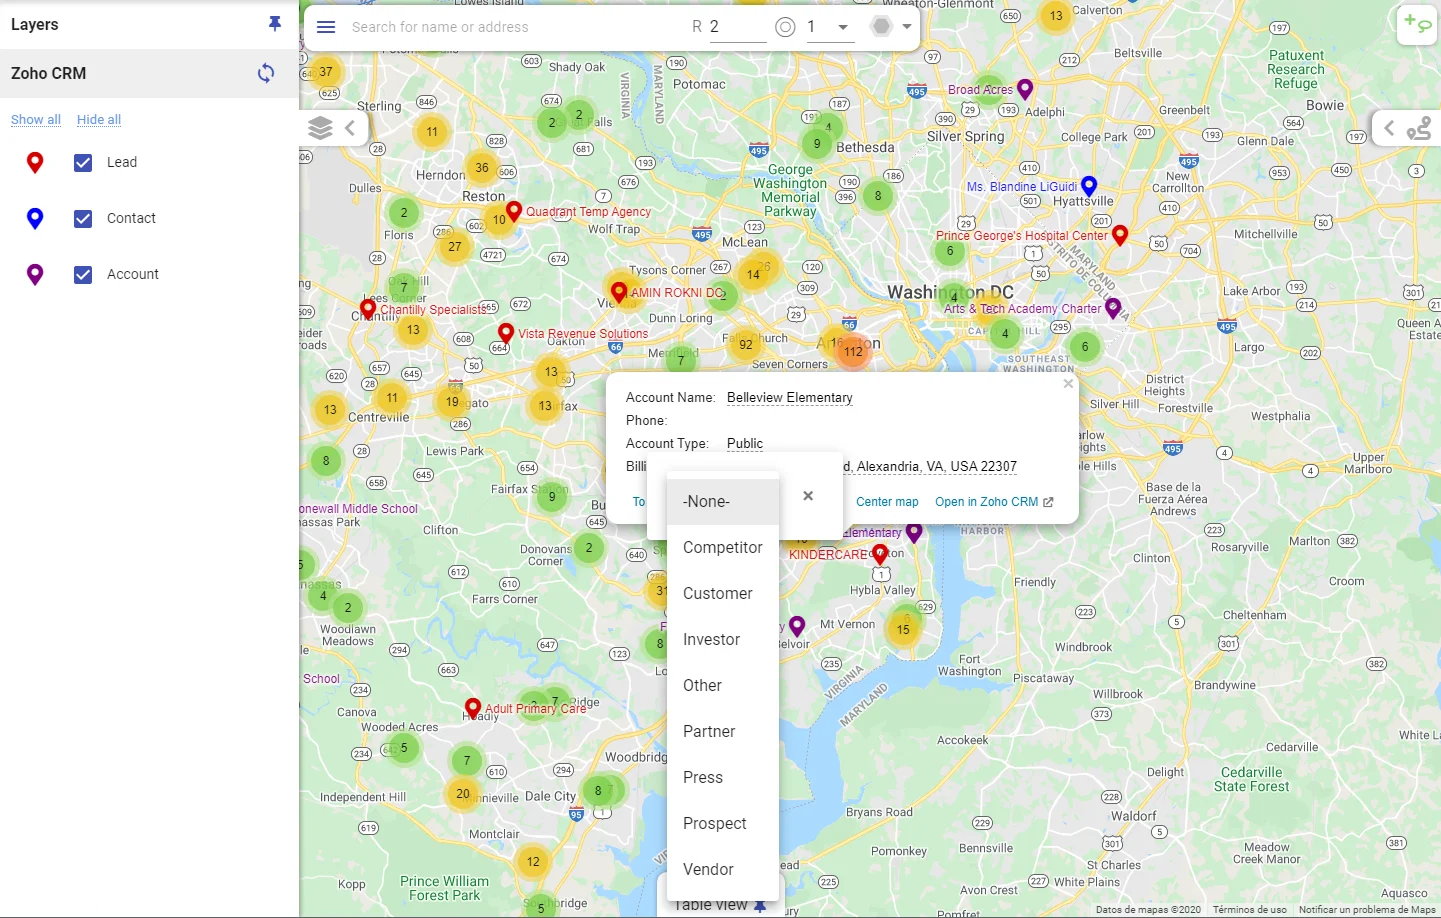
Task: Click the Vista Revenue Solutions lead pin
Action: [506, 333]
